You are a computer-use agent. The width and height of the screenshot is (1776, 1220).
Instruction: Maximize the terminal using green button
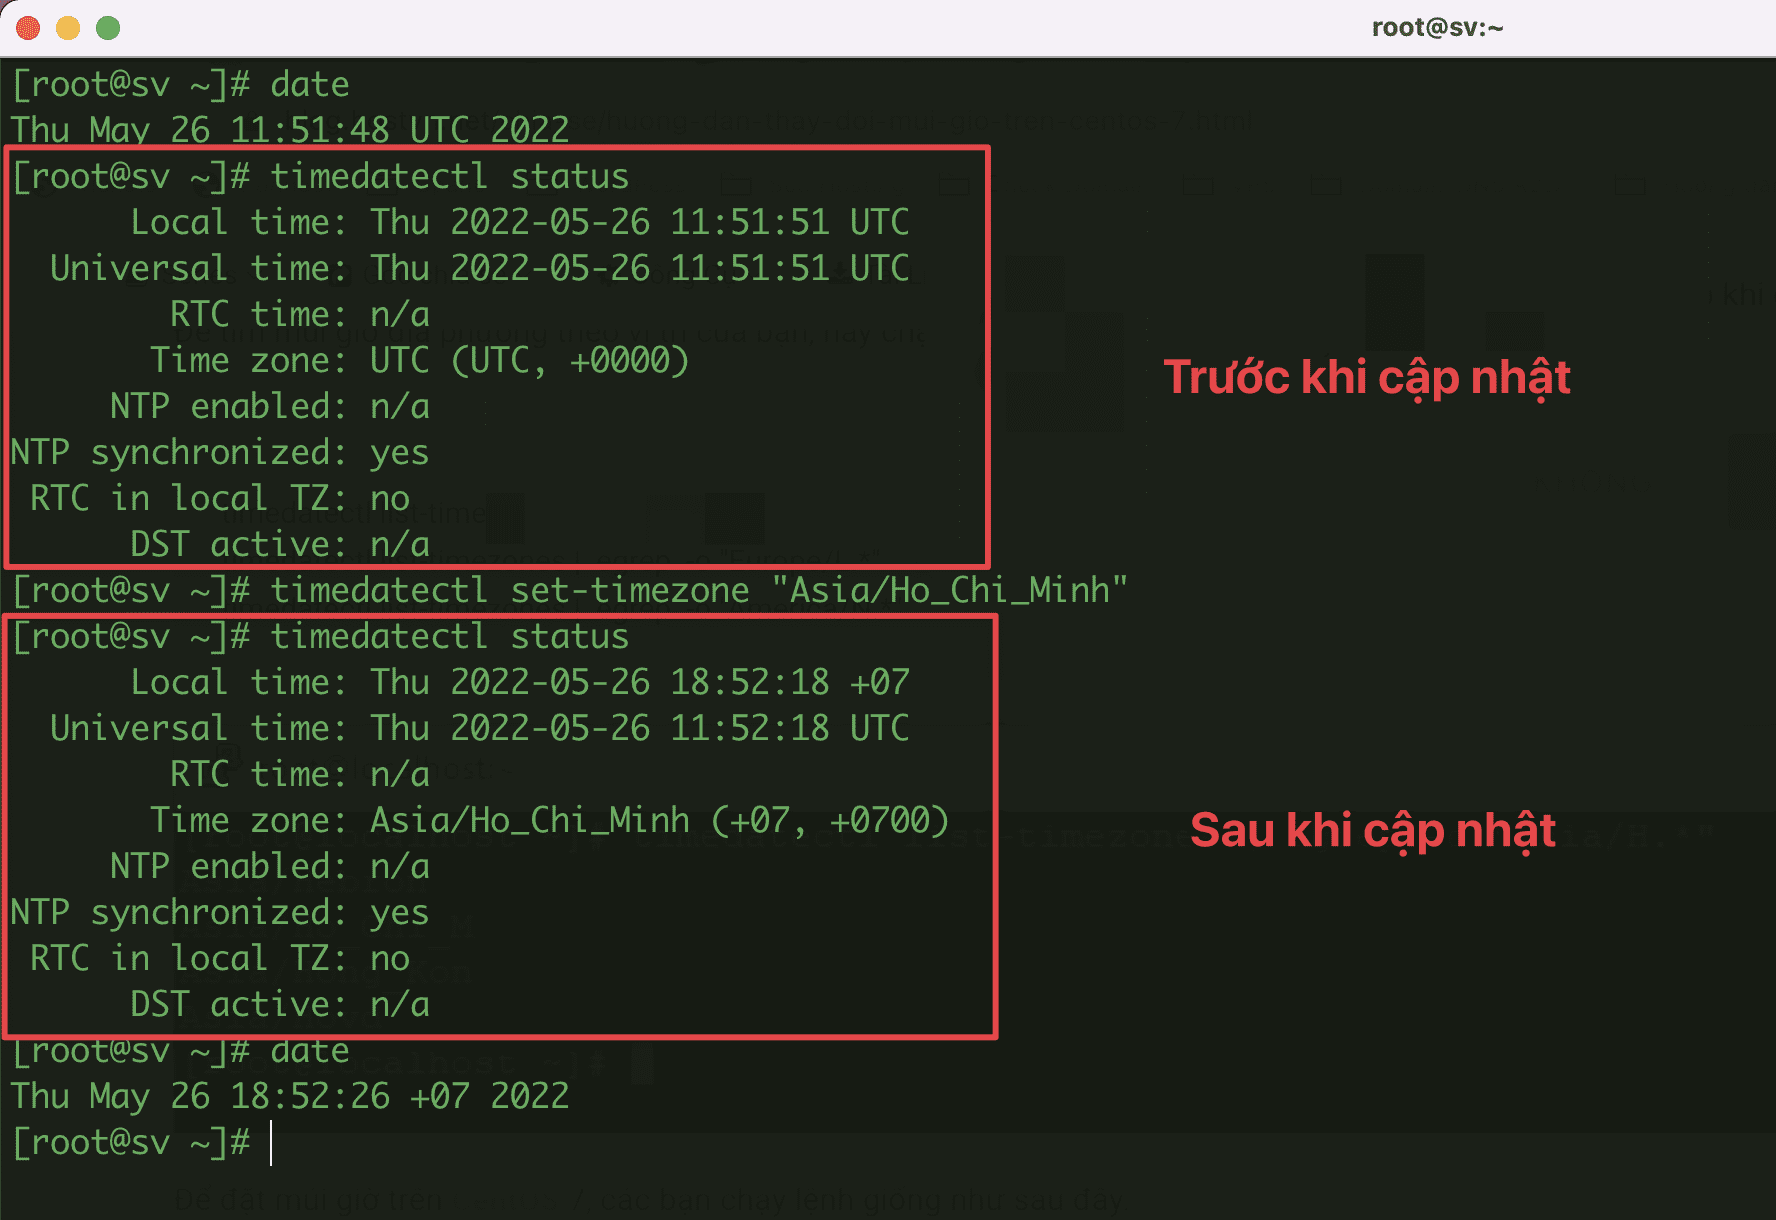tap(108, 28)
